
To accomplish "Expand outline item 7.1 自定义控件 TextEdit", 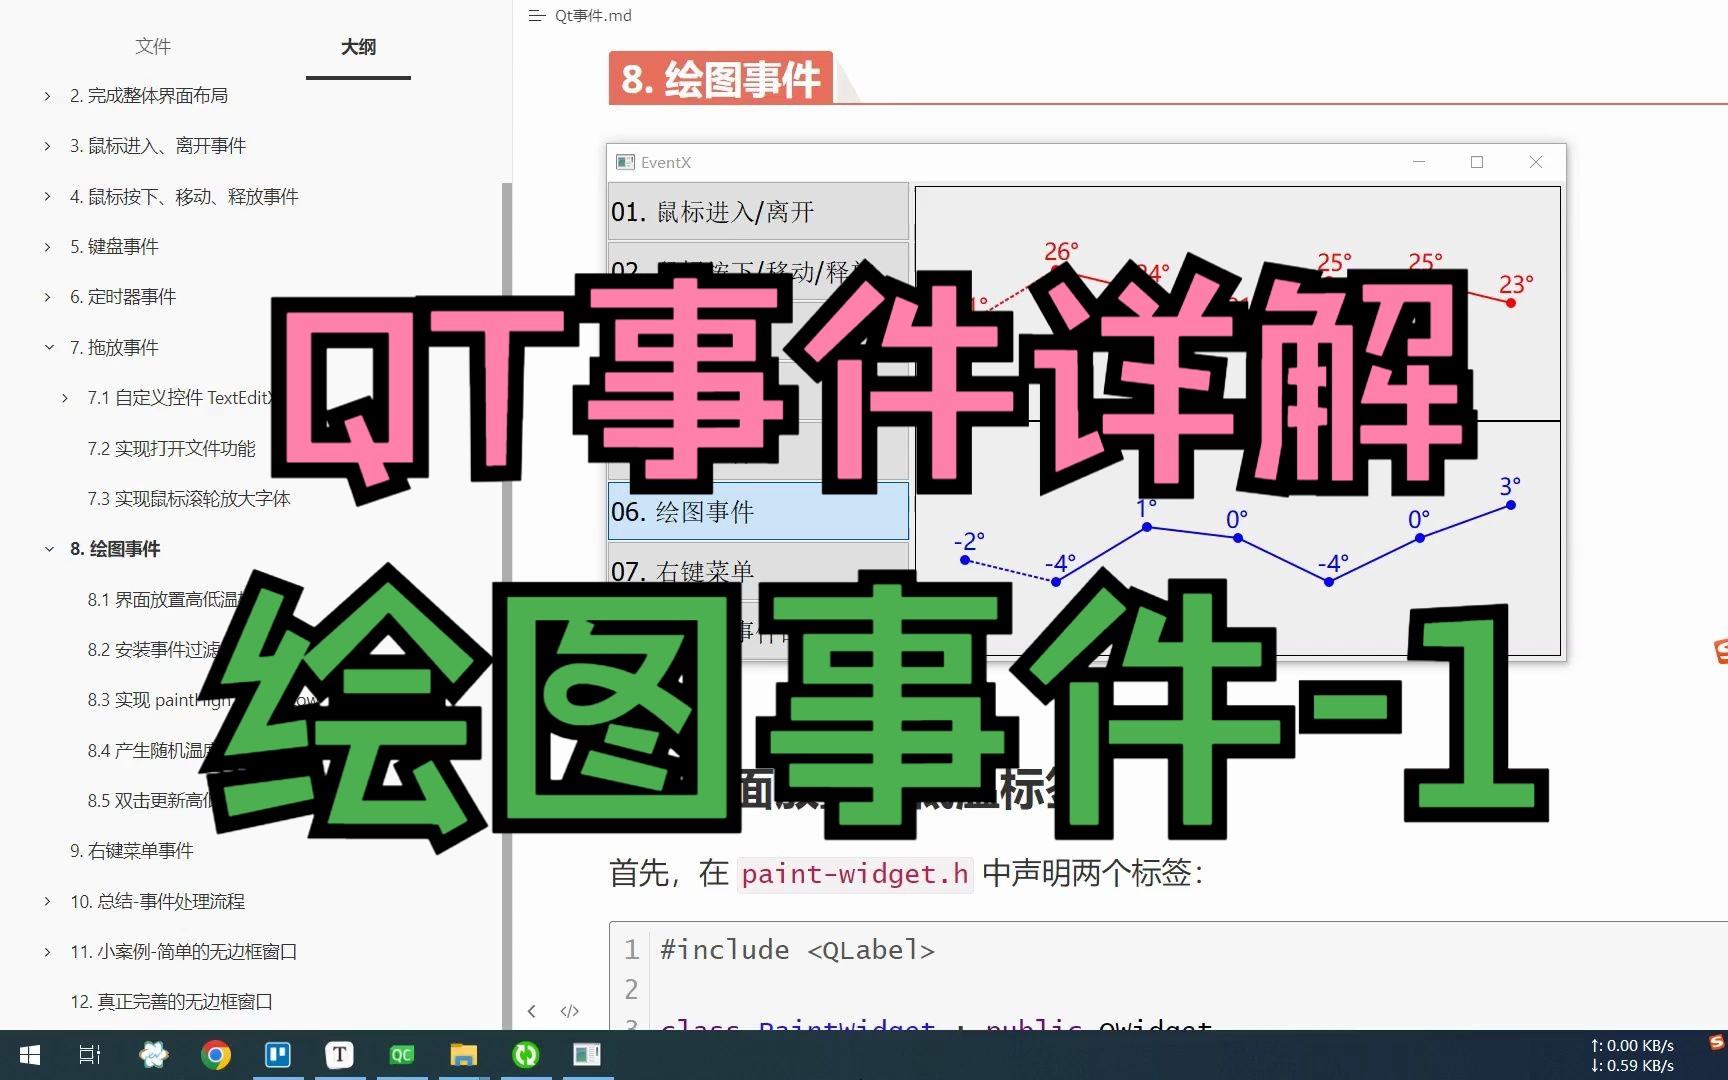I will pos(65,398).
